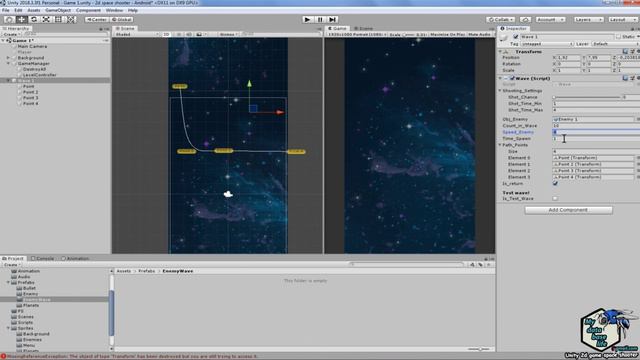640x360 pixels.
Task: Select the Audio folder in Project
Action: (24, 277)
